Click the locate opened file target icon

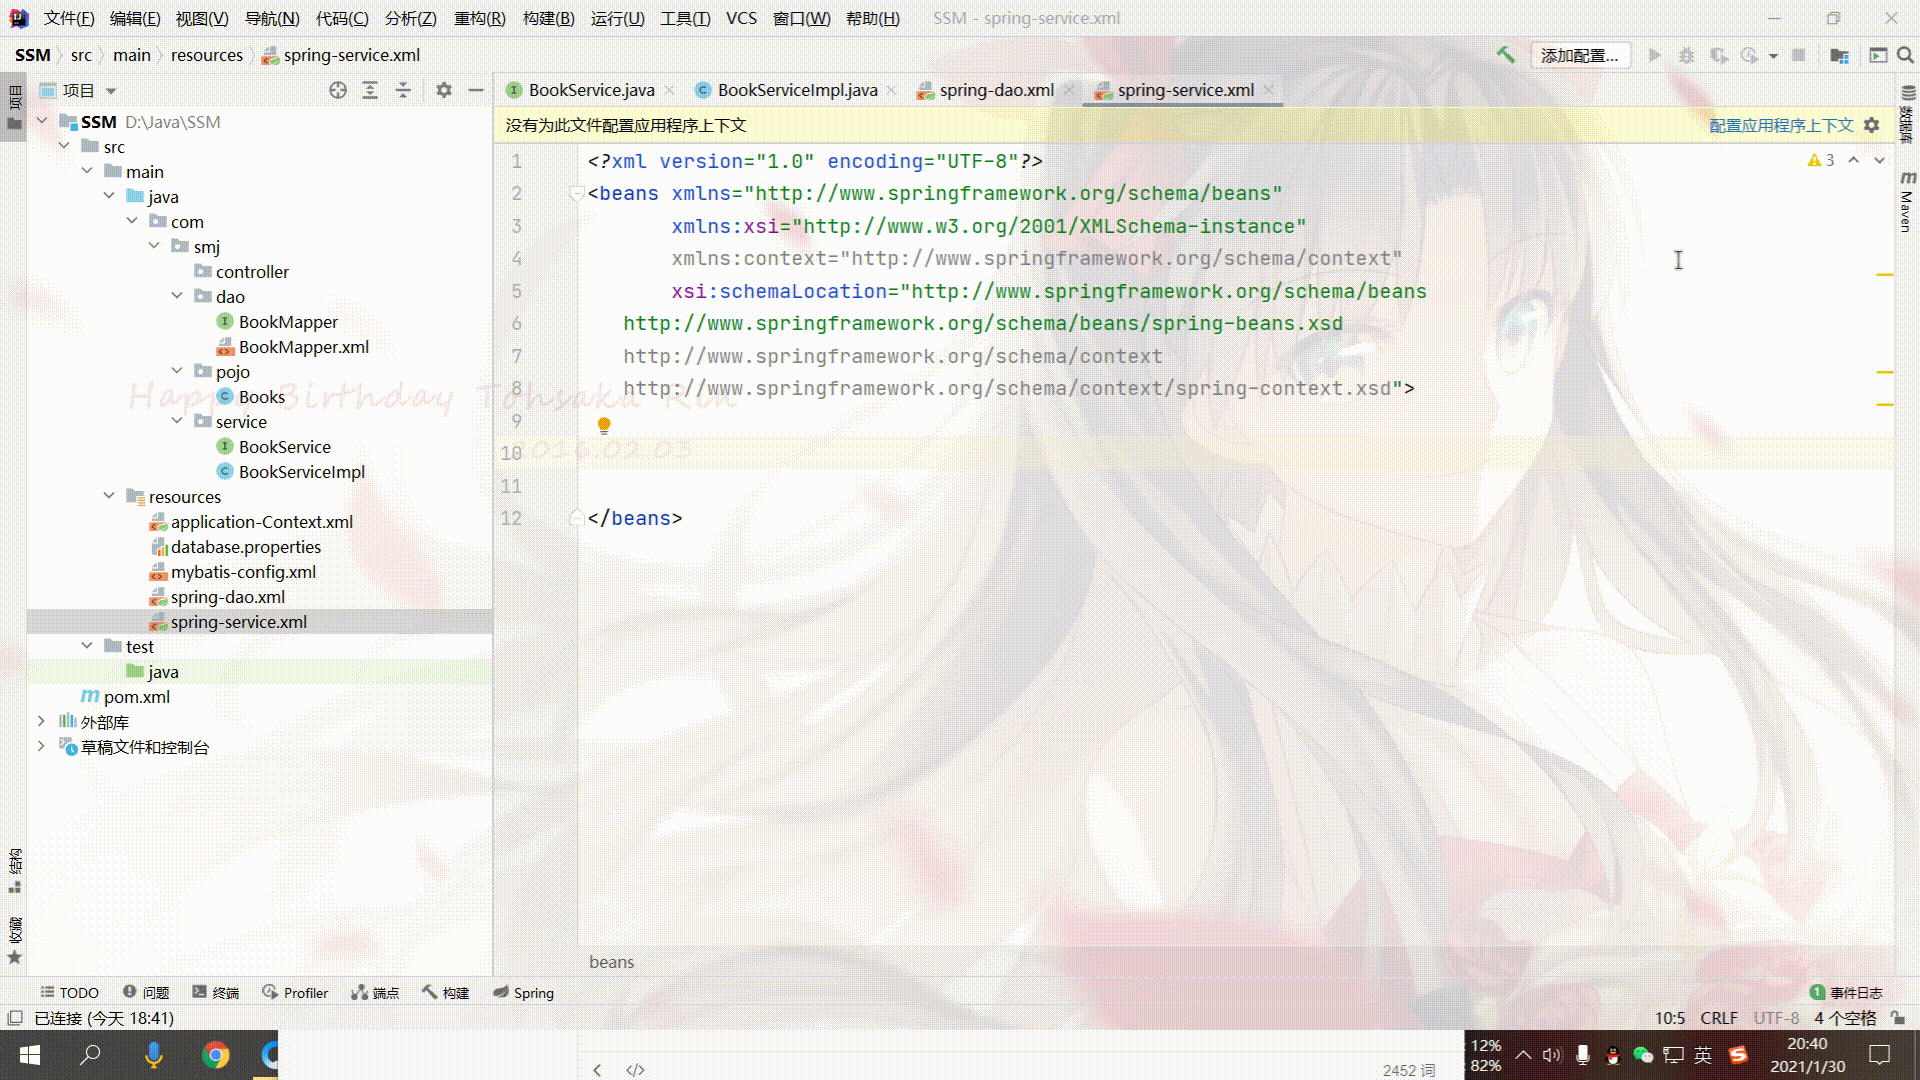[338, 90]
